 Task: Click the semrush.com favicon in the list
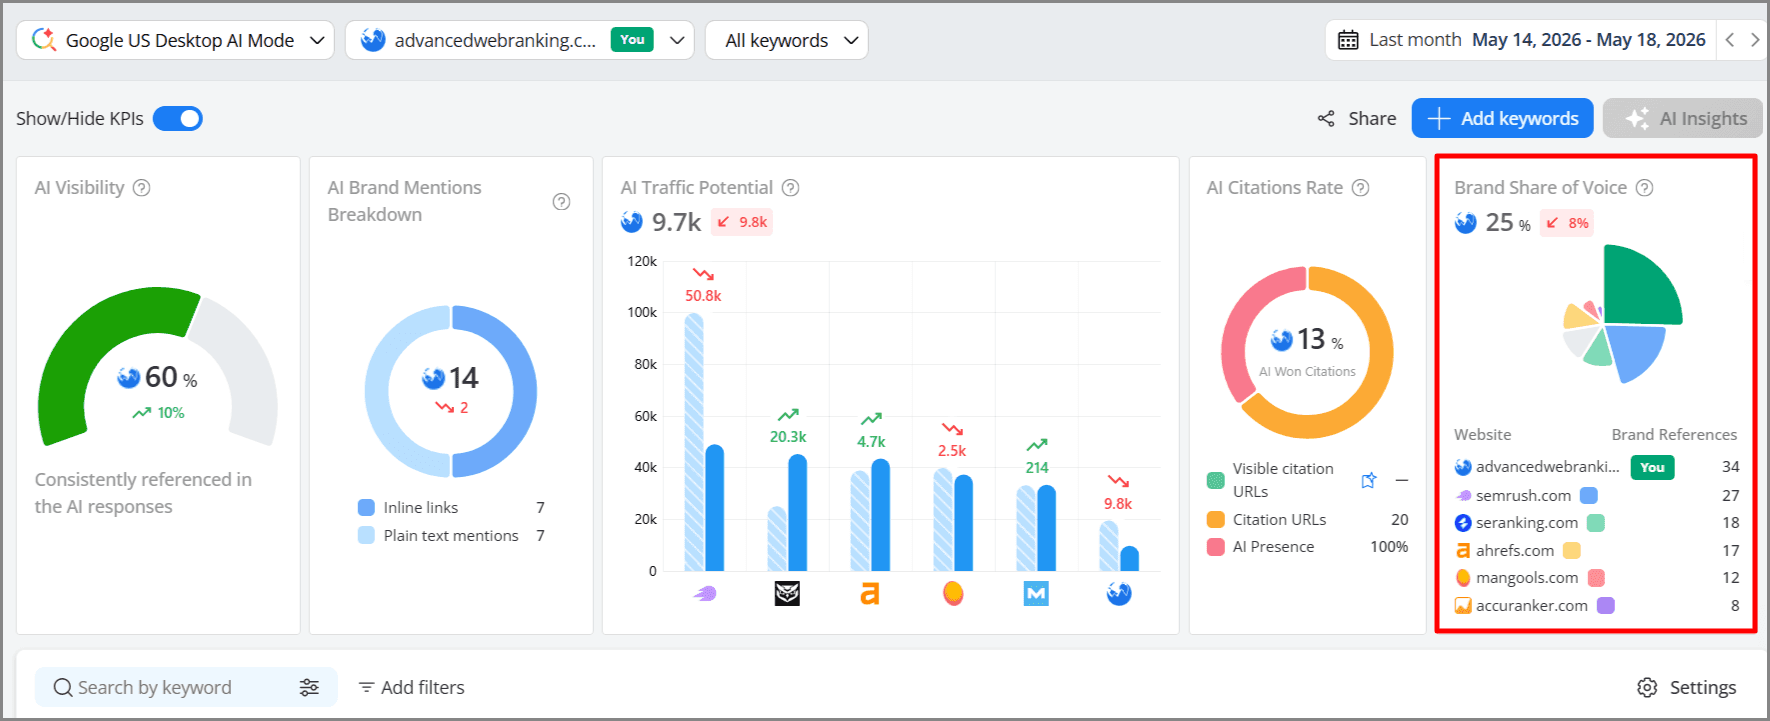pyautogui.click(x=1463, y=496)
